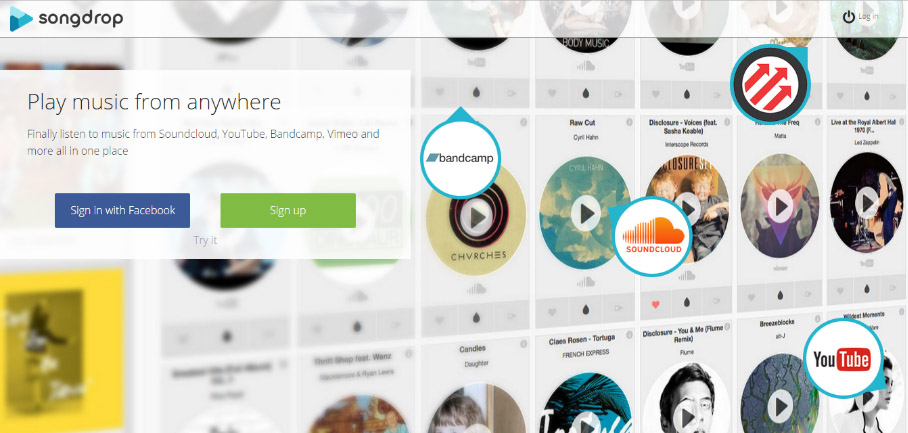Click share icon under Raw Cut card
This screenshot has height=433, width=908.
[620, 312]
